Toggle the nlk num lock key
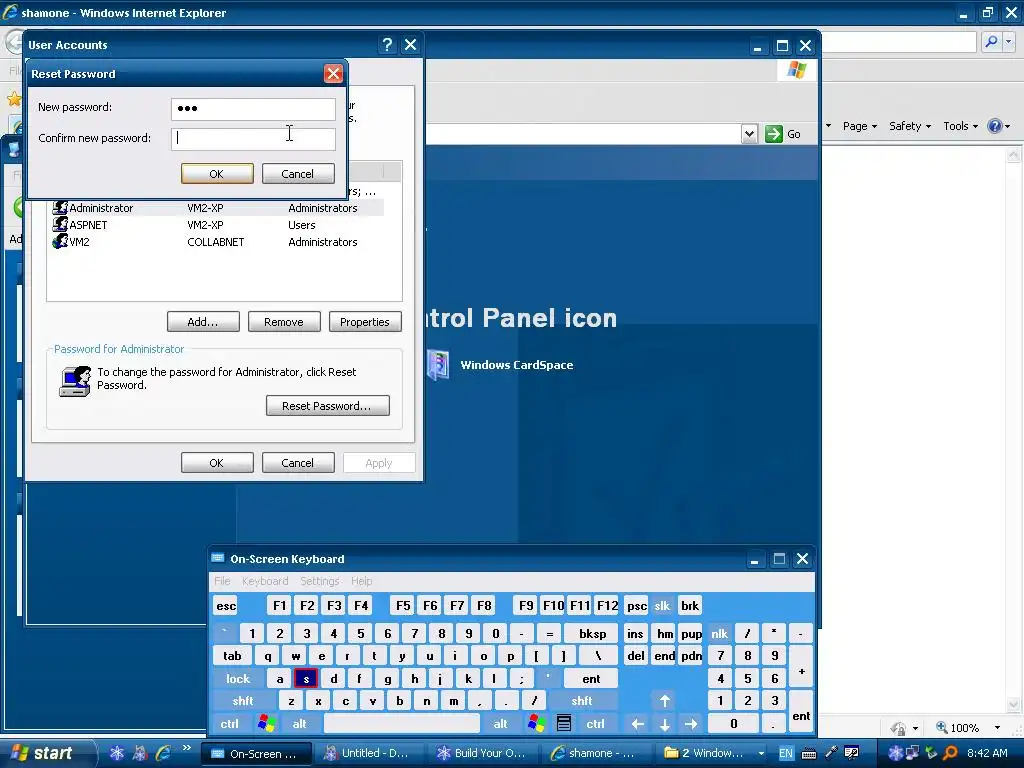The height and width of the screenshot is (768, 1024). pos(719,633)
